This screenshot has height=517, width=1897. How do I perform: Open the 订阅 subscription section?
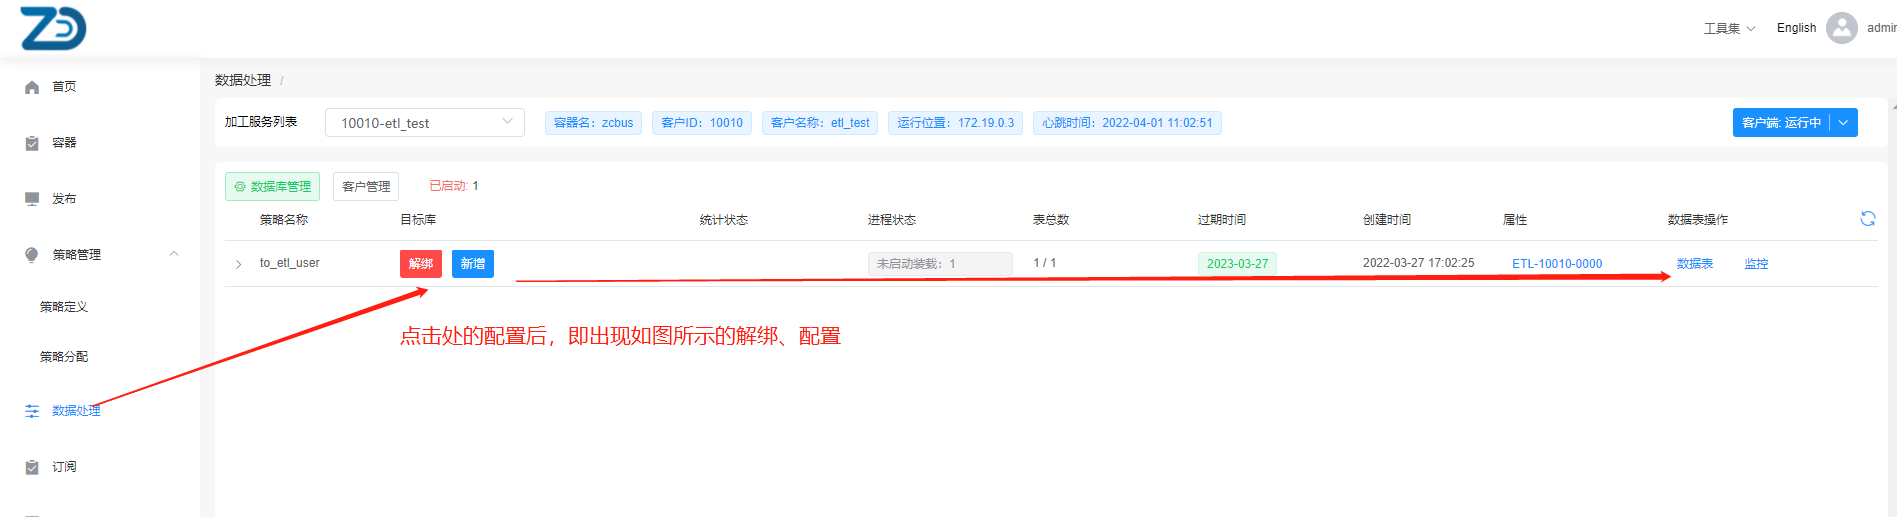(x=64, y=467)
